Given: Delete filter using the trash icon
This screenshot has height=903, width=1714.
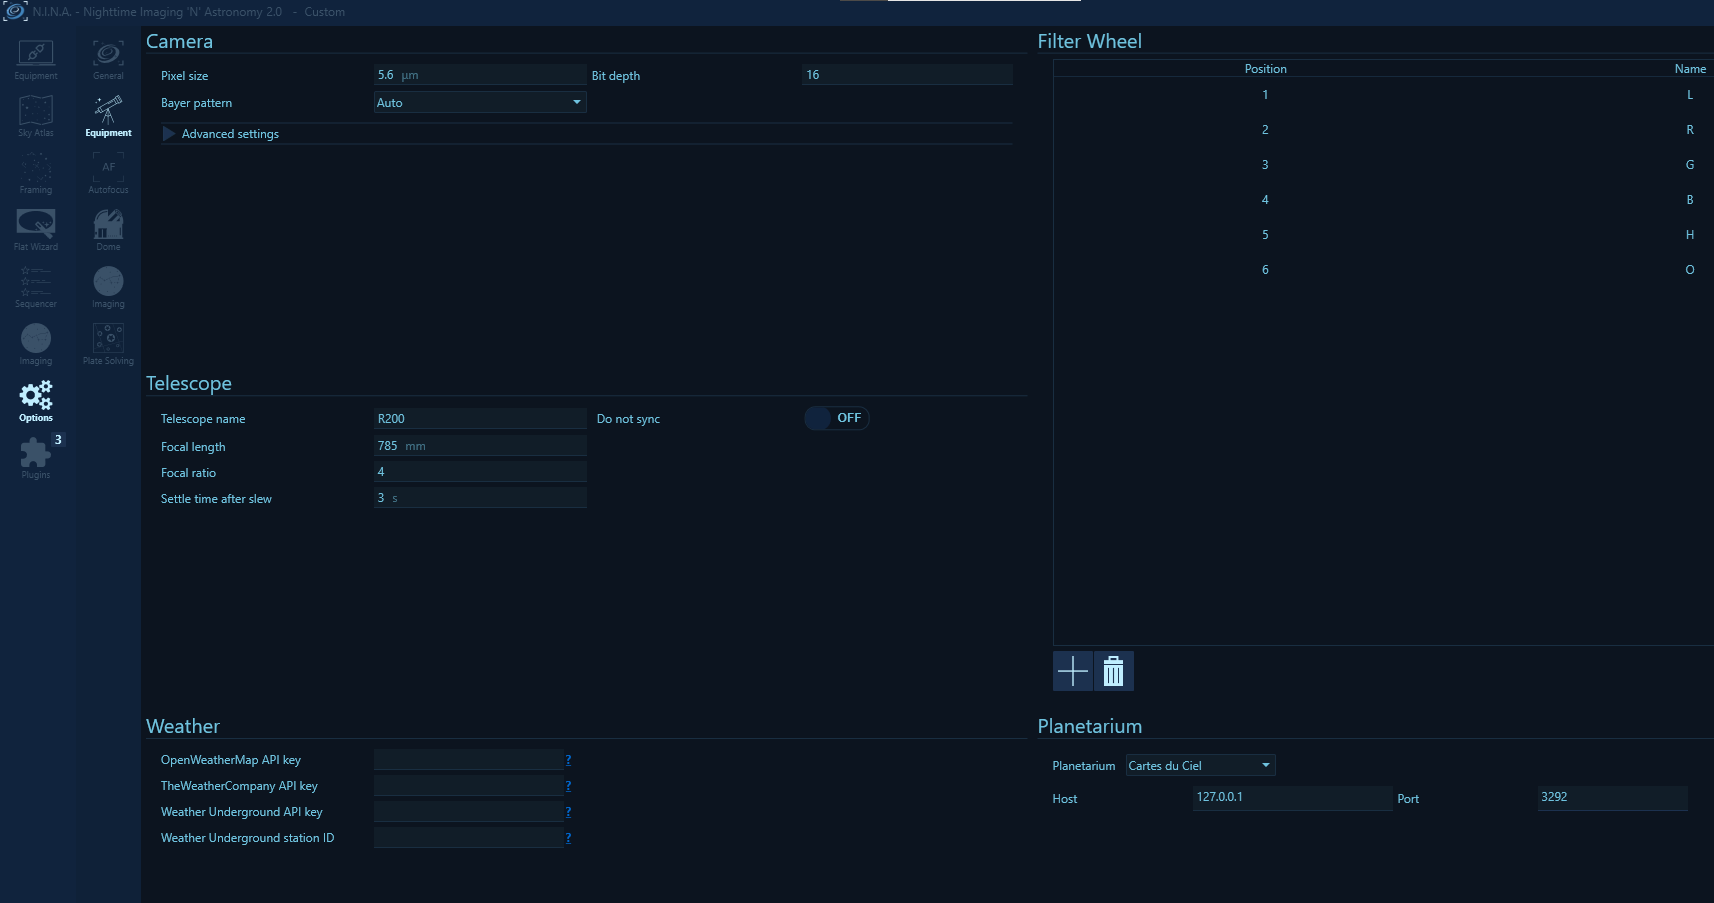Looking at the screenshot, I should 1113,671.
